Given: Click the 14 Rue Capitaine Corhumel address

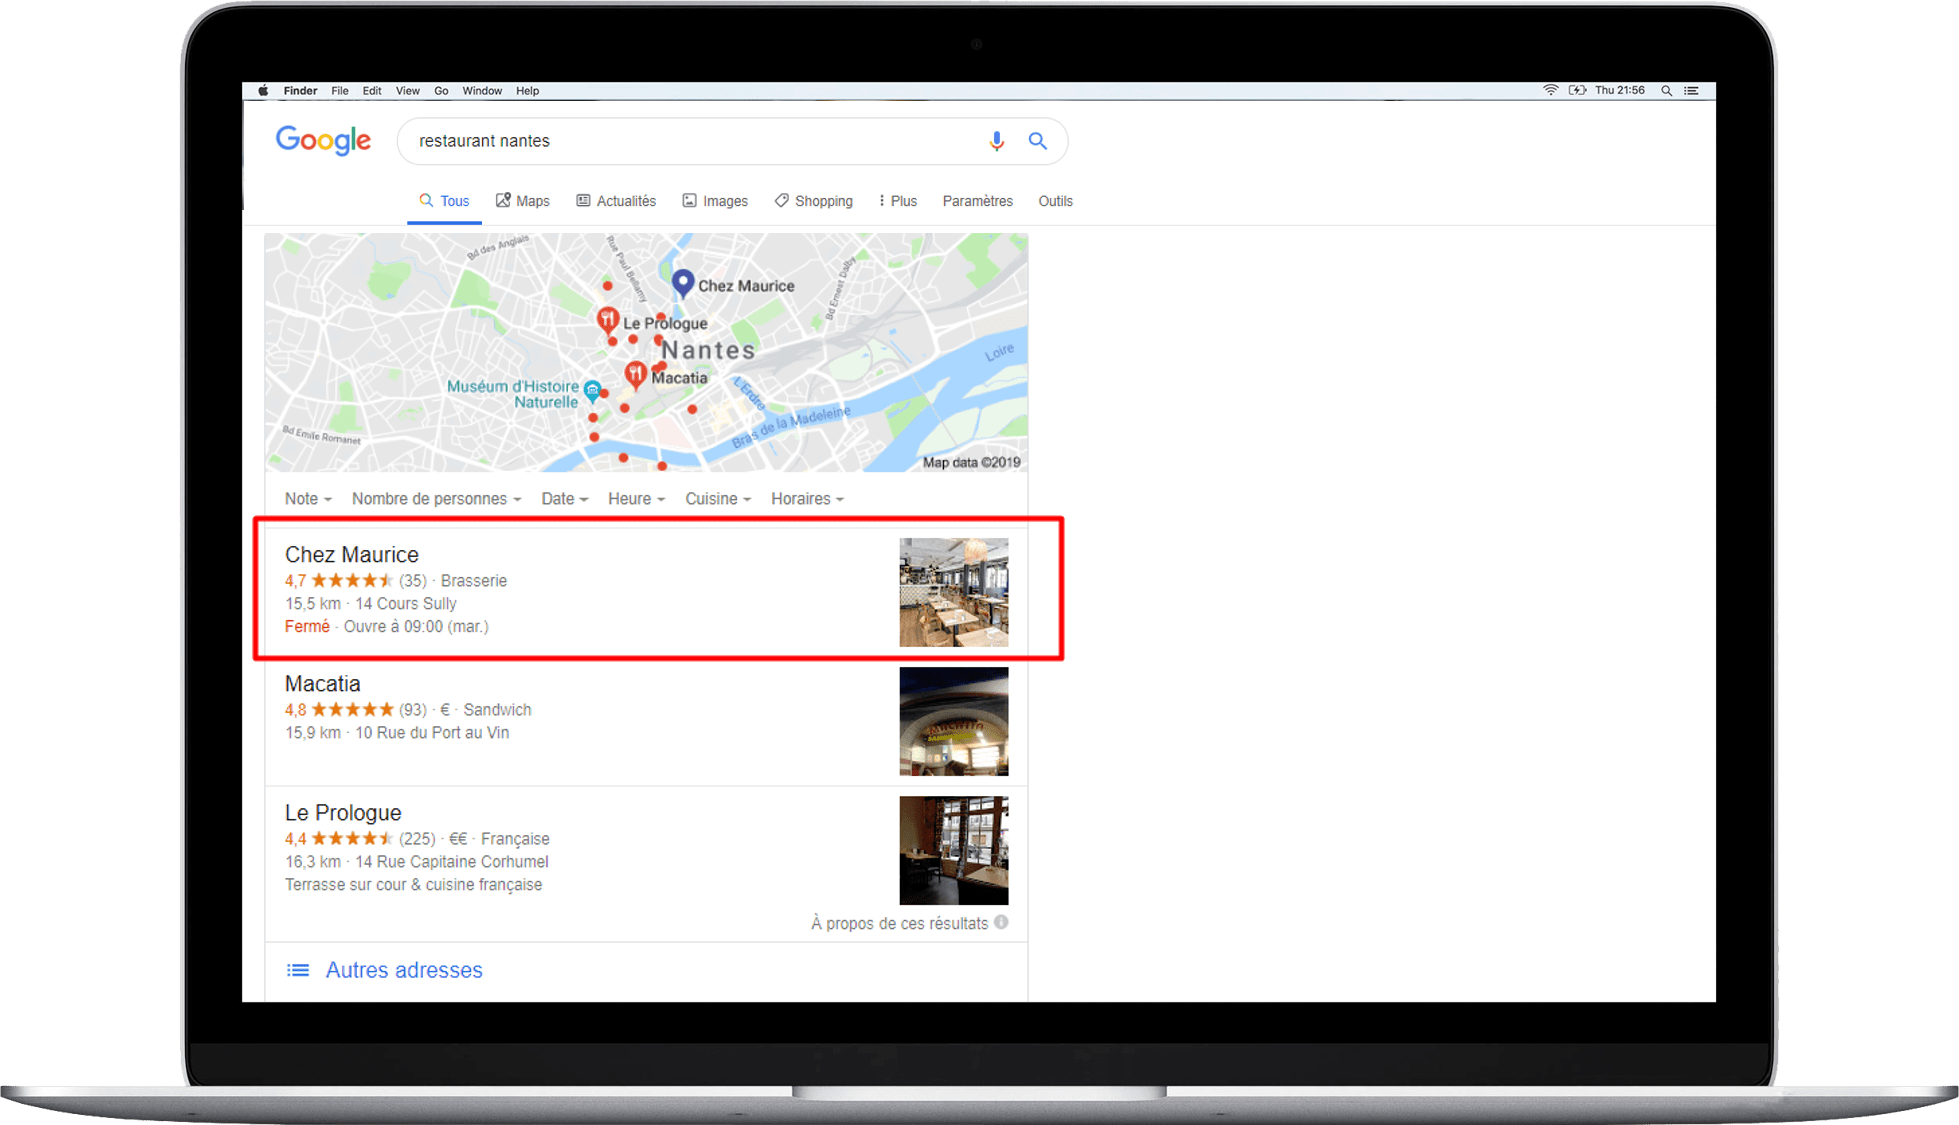Looking at the screenshot, I should click(x=452, y=862).
